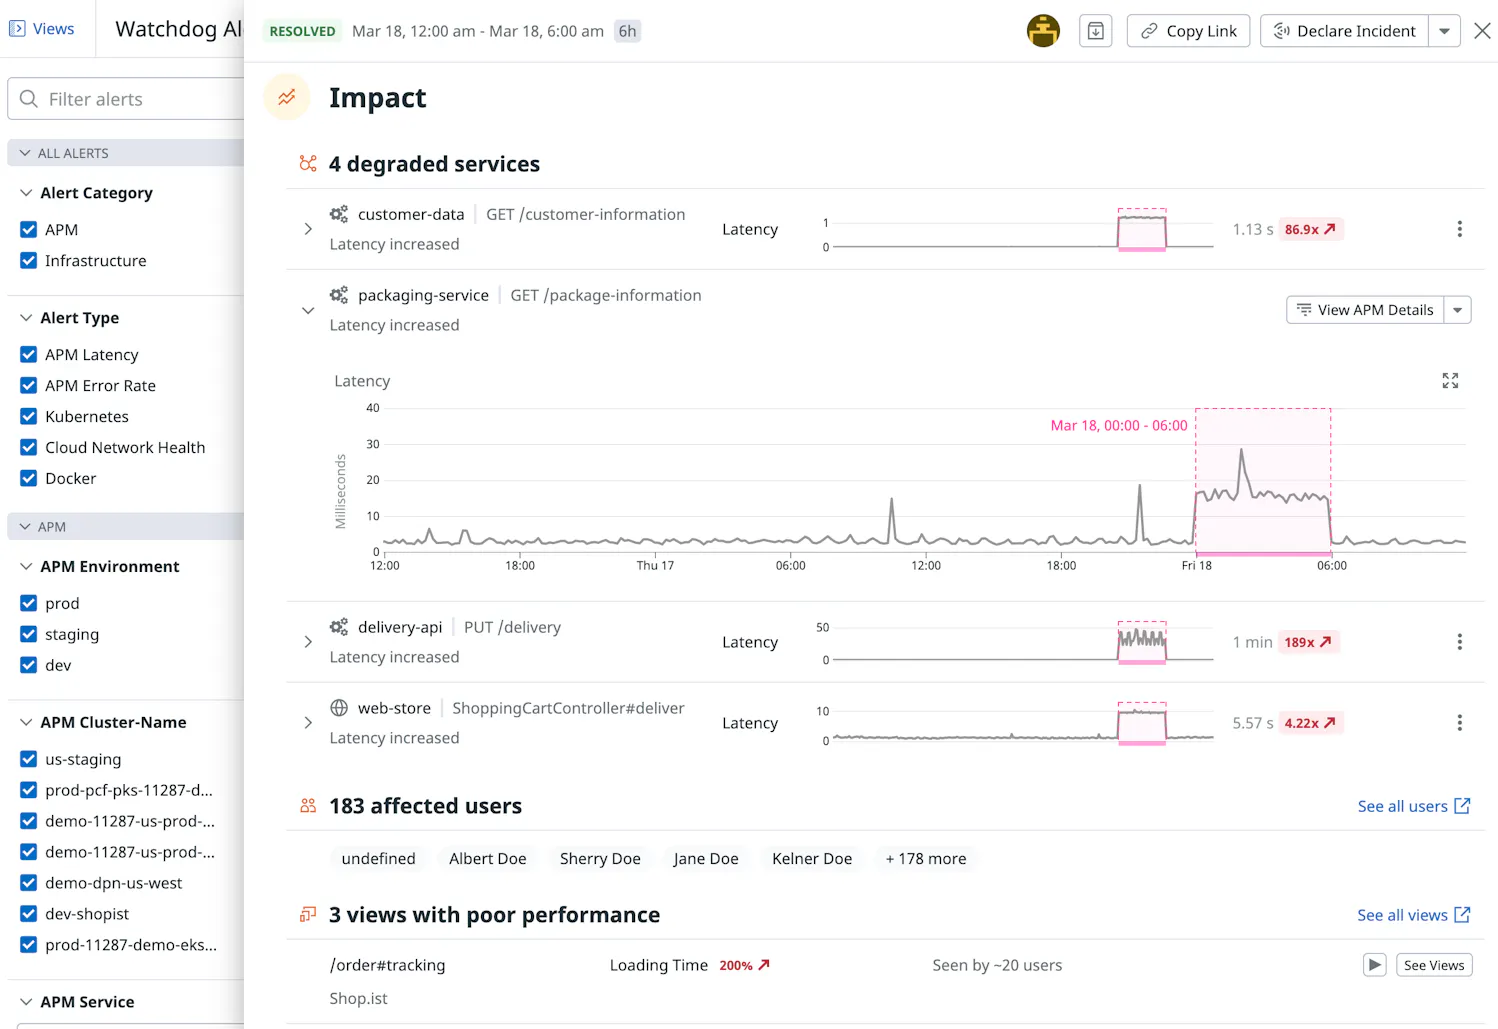Open the three-dot menu for web-store
This screenshot has width=1498, height=1029.
pos(1459,723)
